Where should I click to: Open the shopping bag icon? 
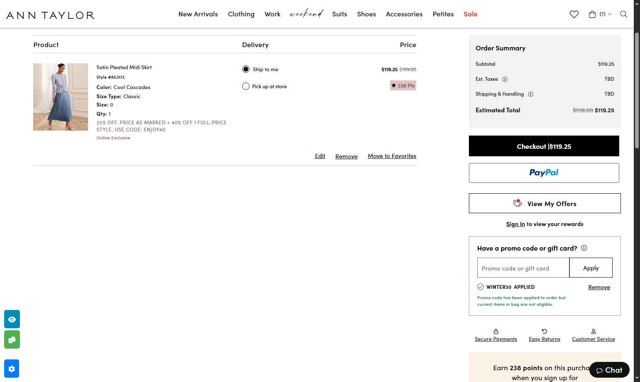pyautogui.click(x=592, y=14)
